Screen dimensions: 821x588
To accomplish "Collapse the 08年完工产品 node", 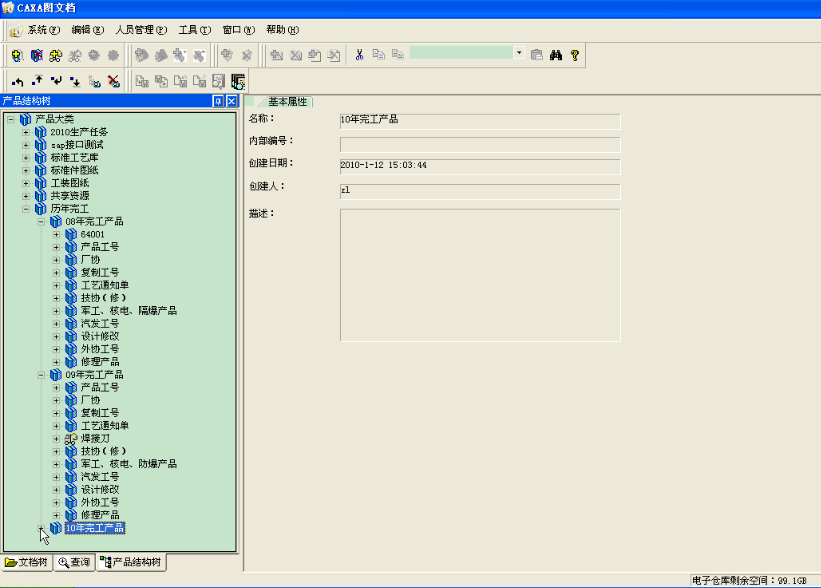I will (41, 221).
